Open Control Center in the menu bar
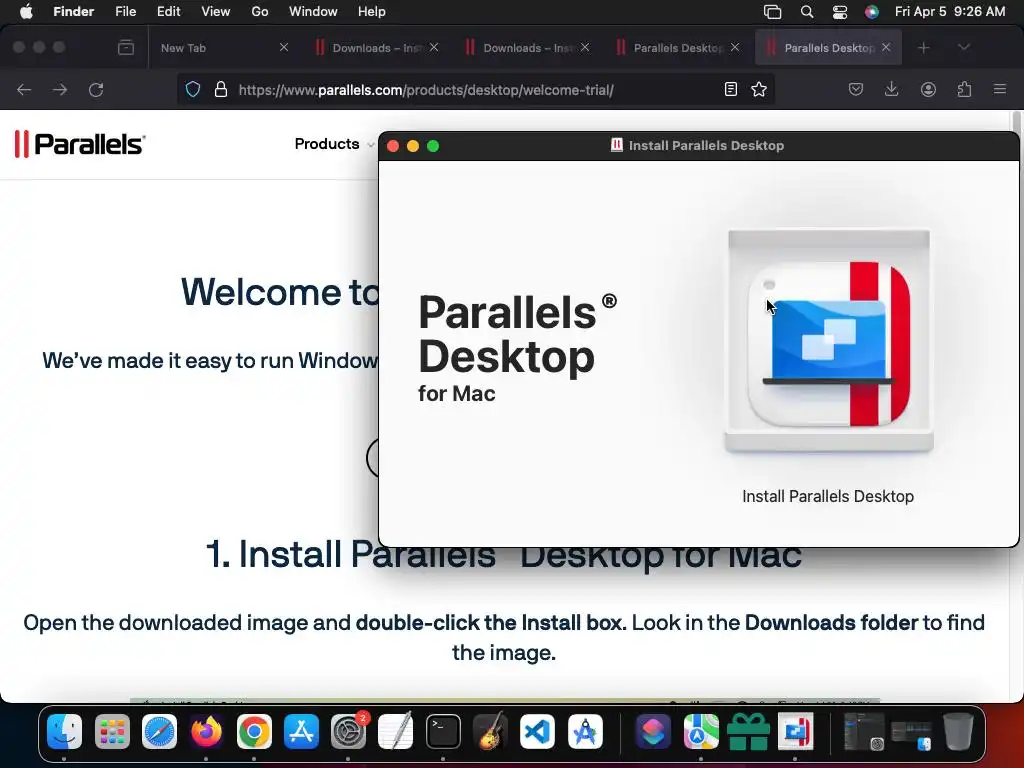This screenshot has width=1024, height=768. click(840, 12)
